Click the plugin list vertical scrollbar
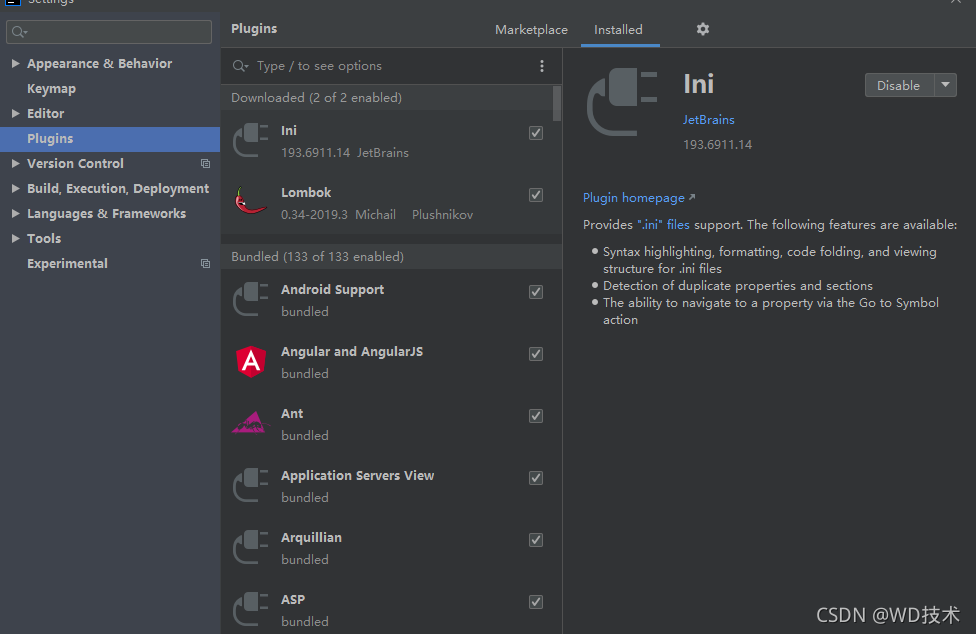Screen dimensions: 976x634 pos(557,103)
